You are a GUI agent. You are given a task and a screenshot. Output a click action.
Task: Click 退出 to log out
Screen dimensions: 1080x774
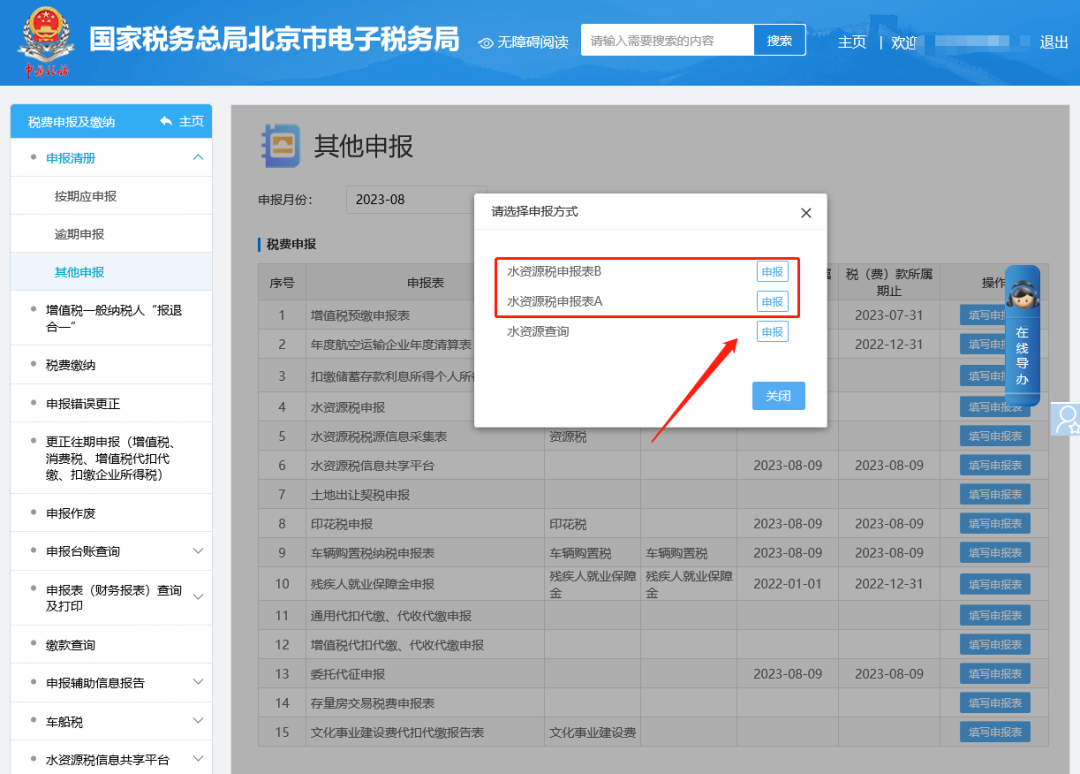(x=1053, y=42)
